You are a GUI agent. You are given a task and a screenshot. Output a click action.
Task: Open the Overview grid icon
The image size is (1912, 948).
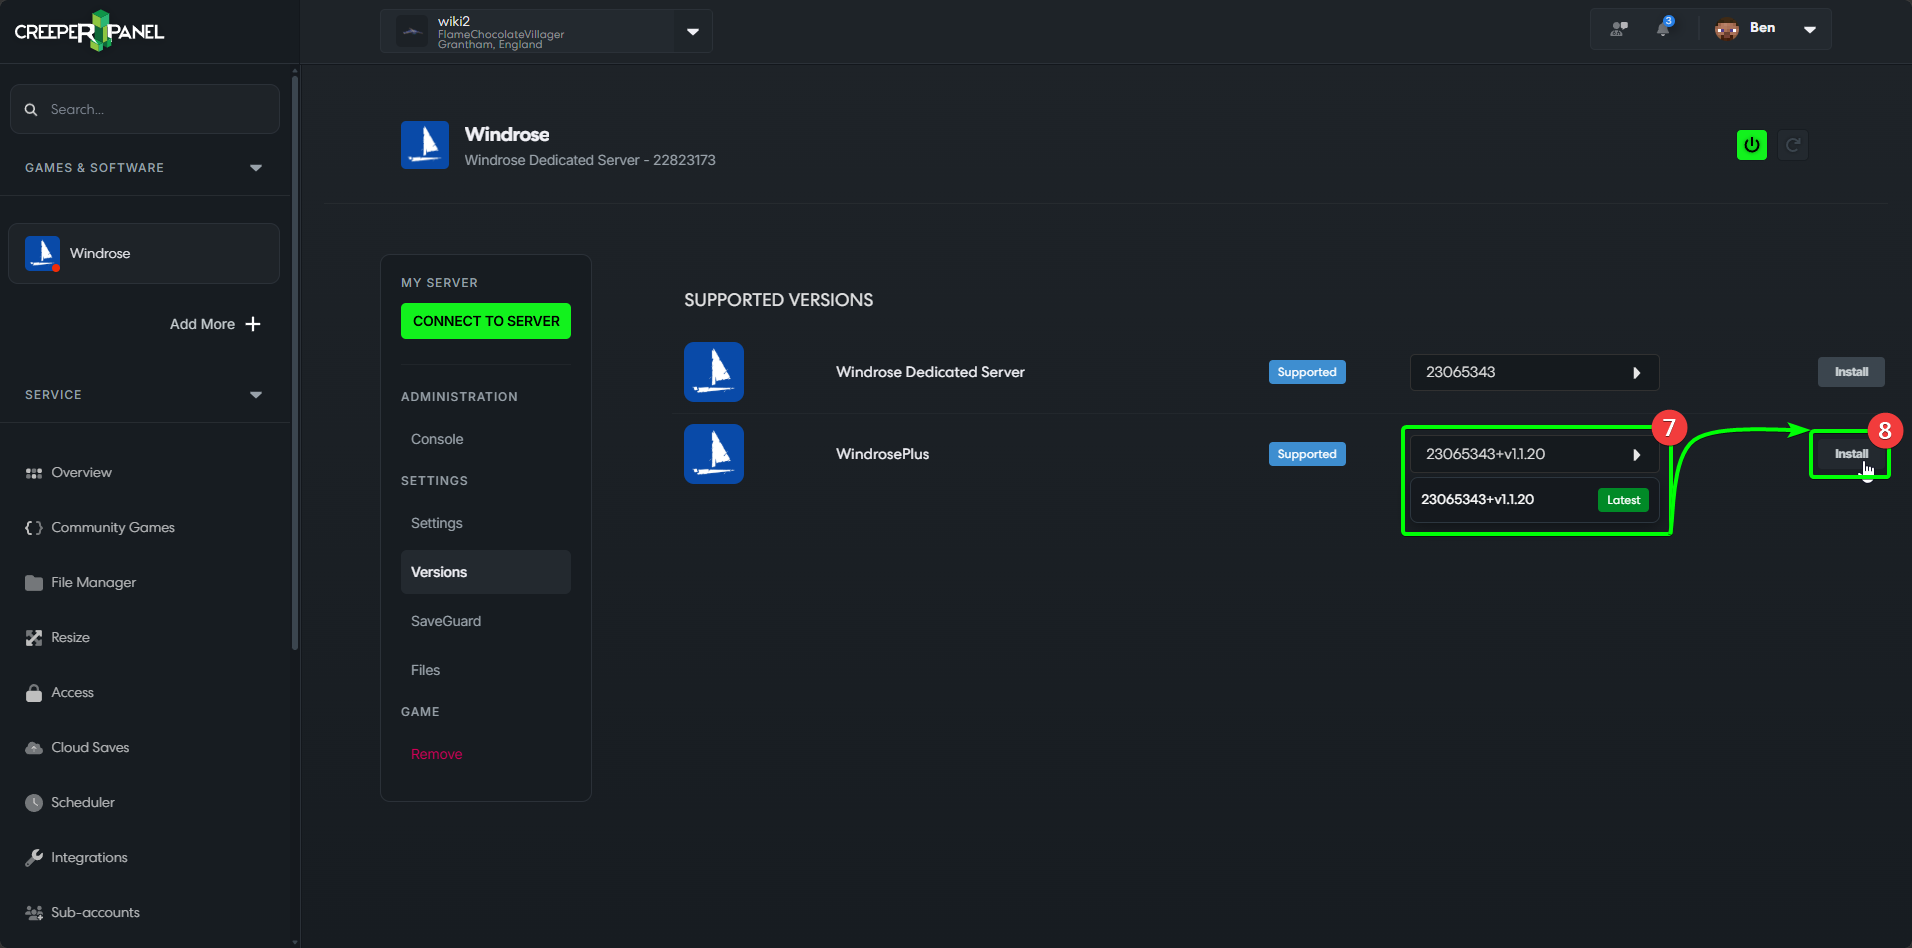34,473
